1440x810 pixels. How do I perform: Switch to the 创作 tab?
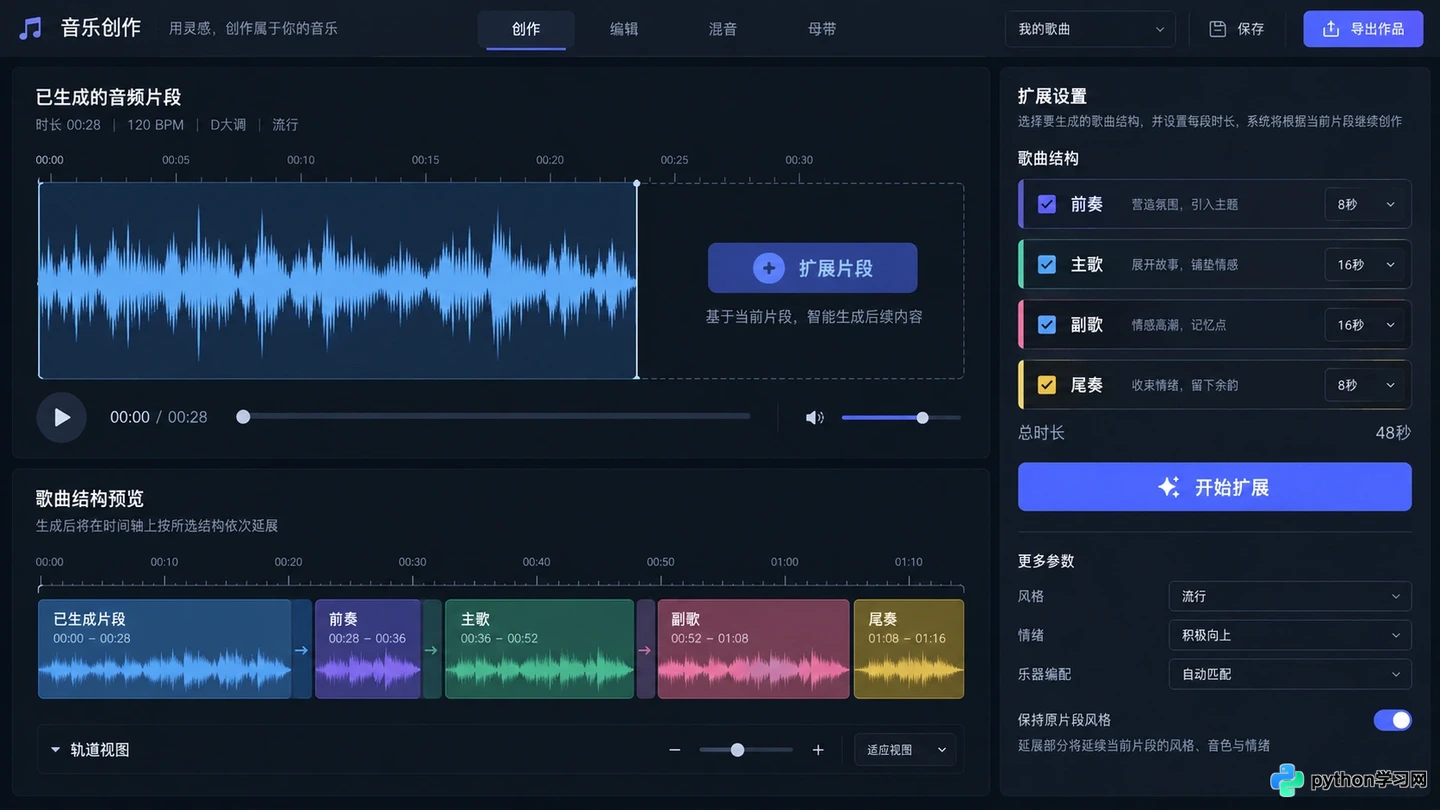526,29
